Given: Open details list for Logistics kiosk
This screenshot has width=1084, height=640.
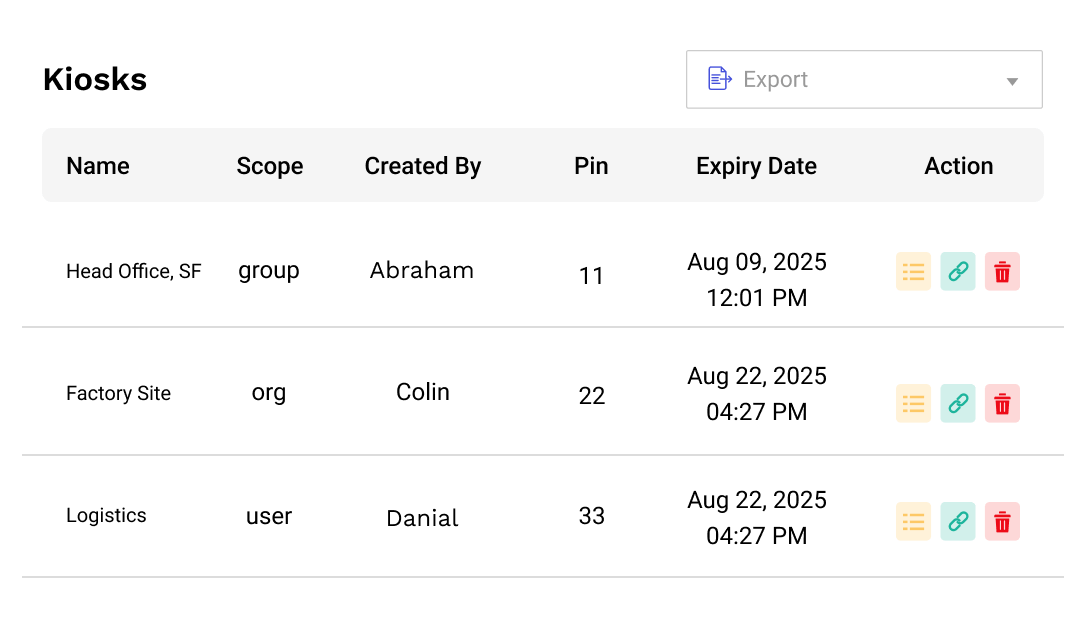Looking at the screenshot, I should point(913,522).
